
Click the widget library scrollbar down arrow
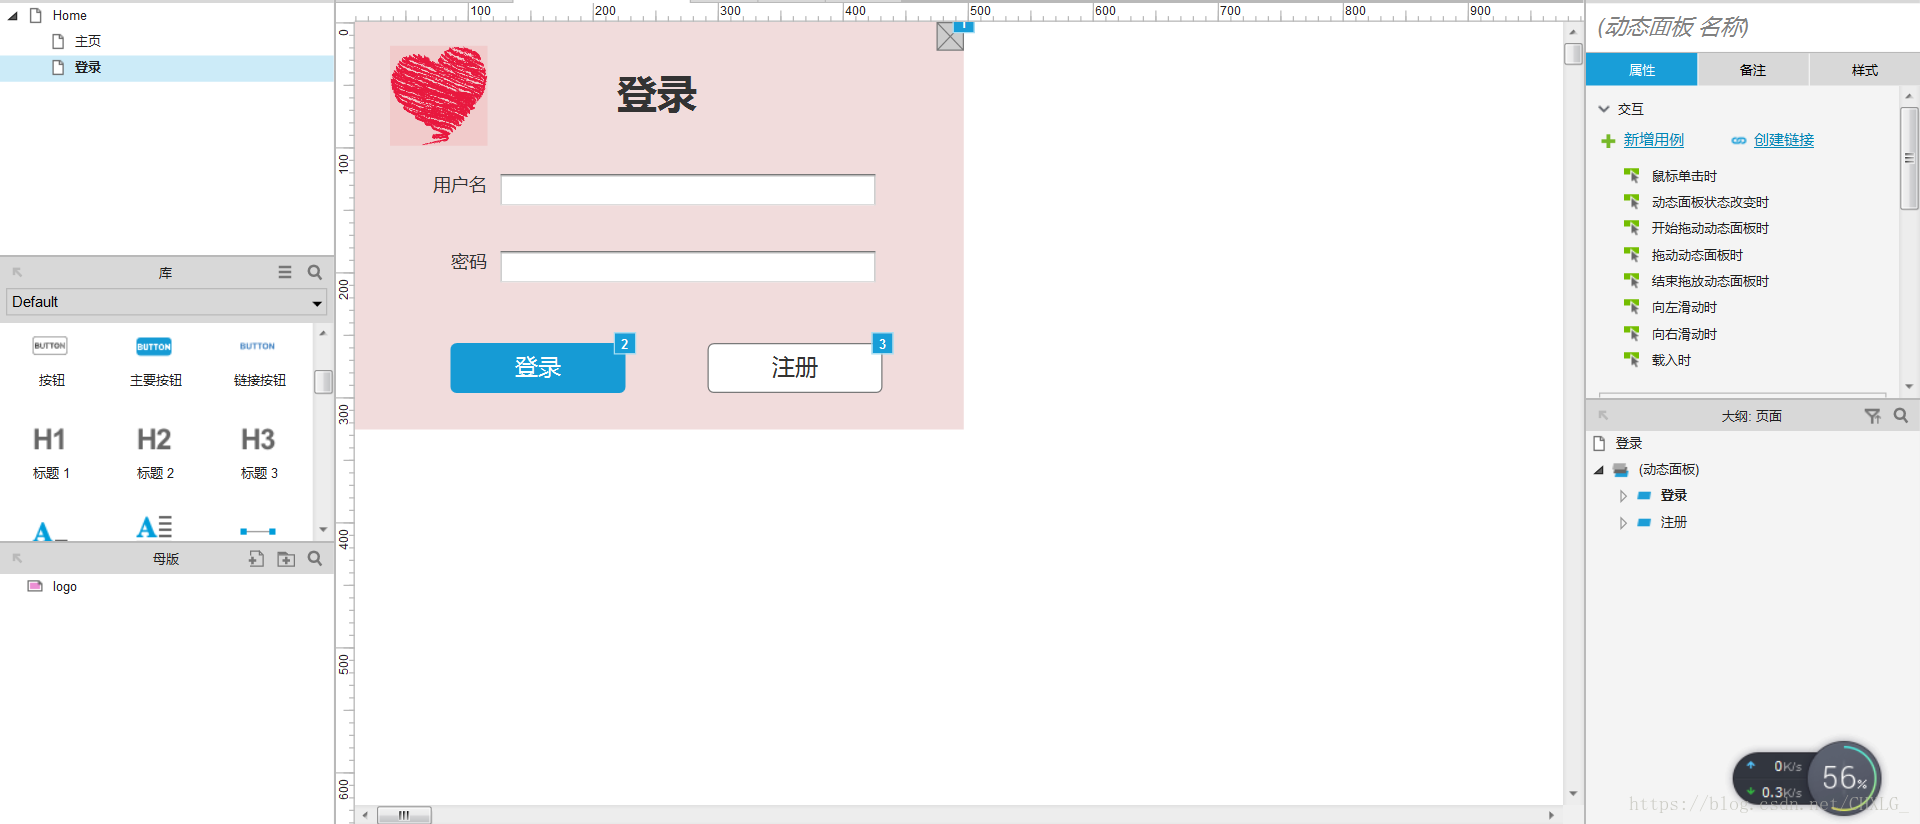(x=323, y=530)
